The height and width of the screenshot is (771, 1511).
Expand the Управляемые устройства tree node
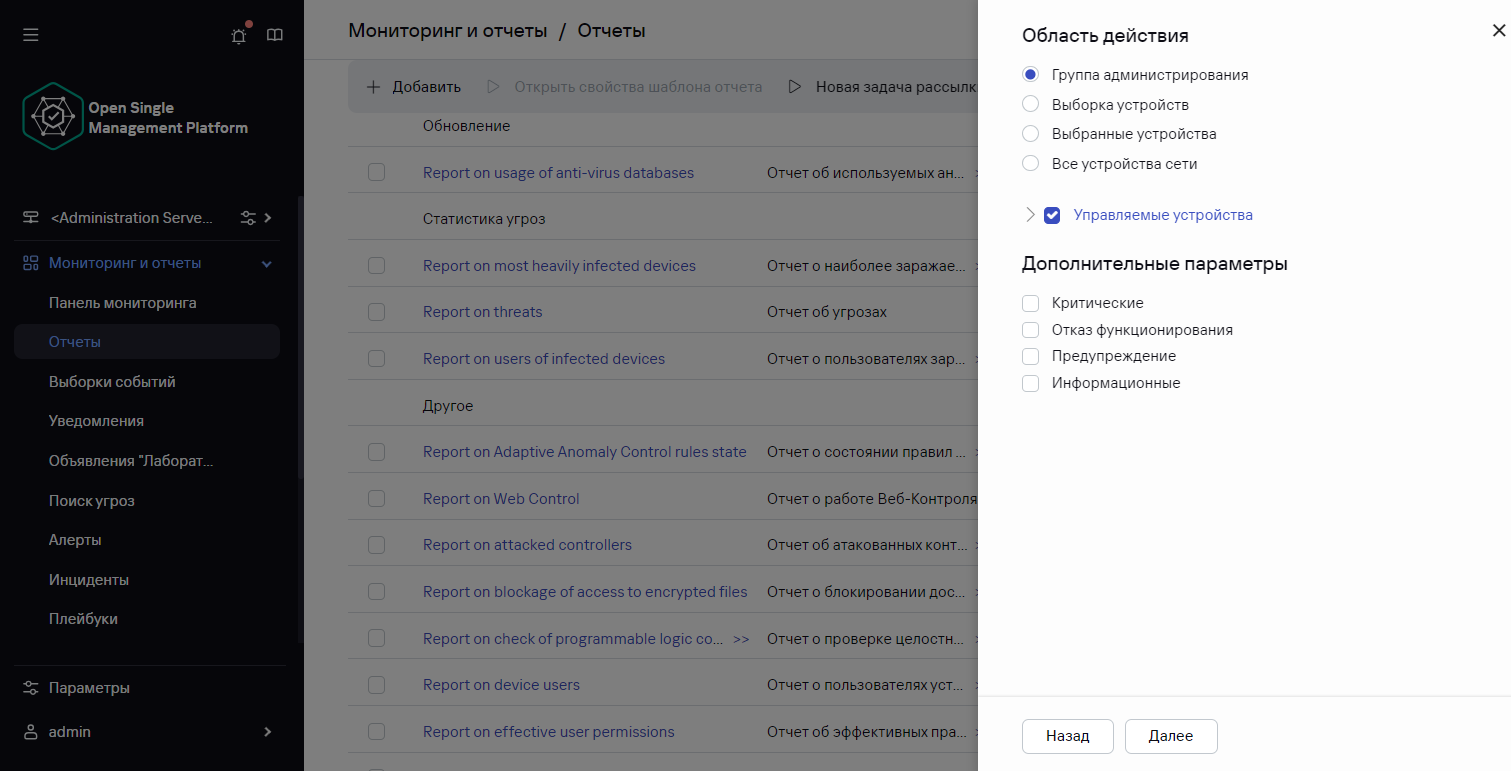(1030, 214)
